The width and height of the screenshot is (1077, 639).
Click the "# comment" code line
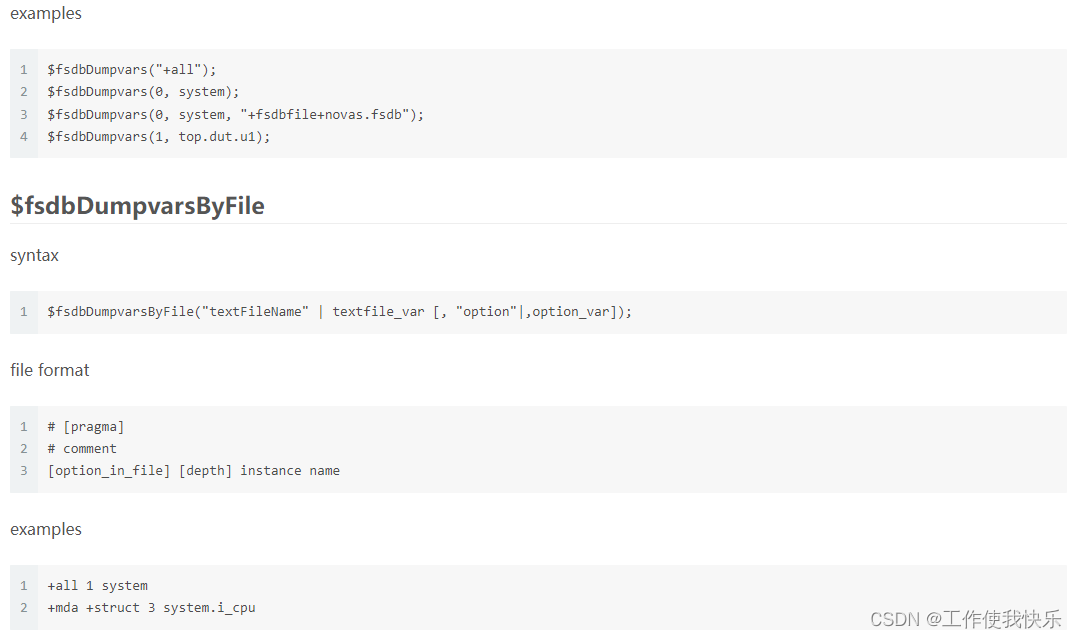[81, 449]
